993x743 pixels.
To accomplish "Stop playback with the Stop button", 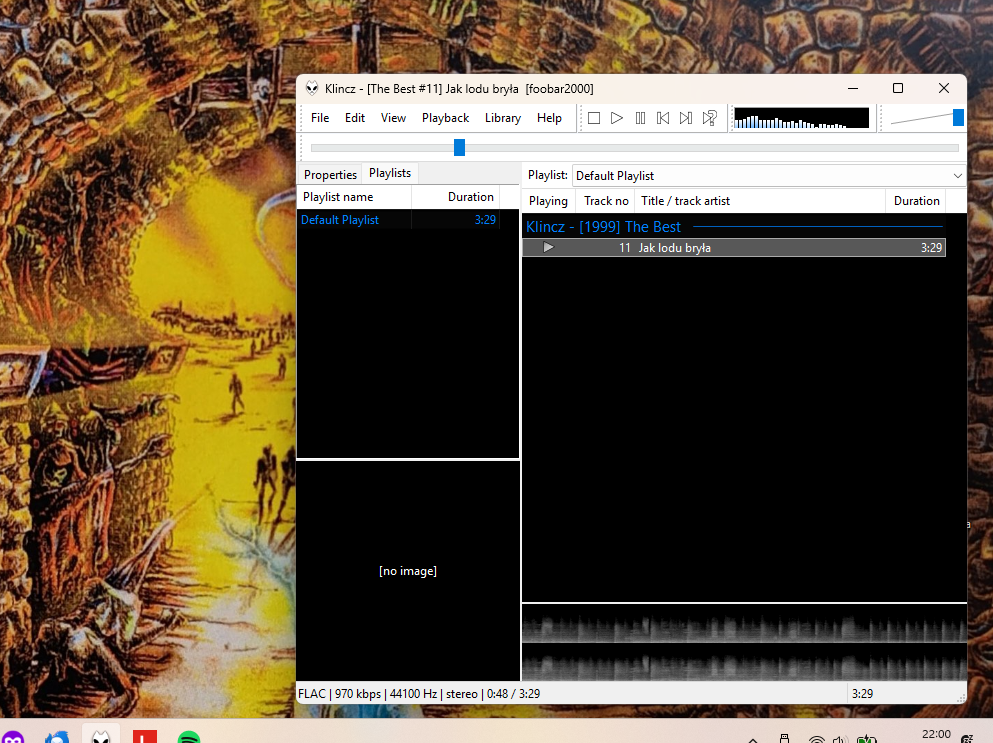I will (594, 118).
